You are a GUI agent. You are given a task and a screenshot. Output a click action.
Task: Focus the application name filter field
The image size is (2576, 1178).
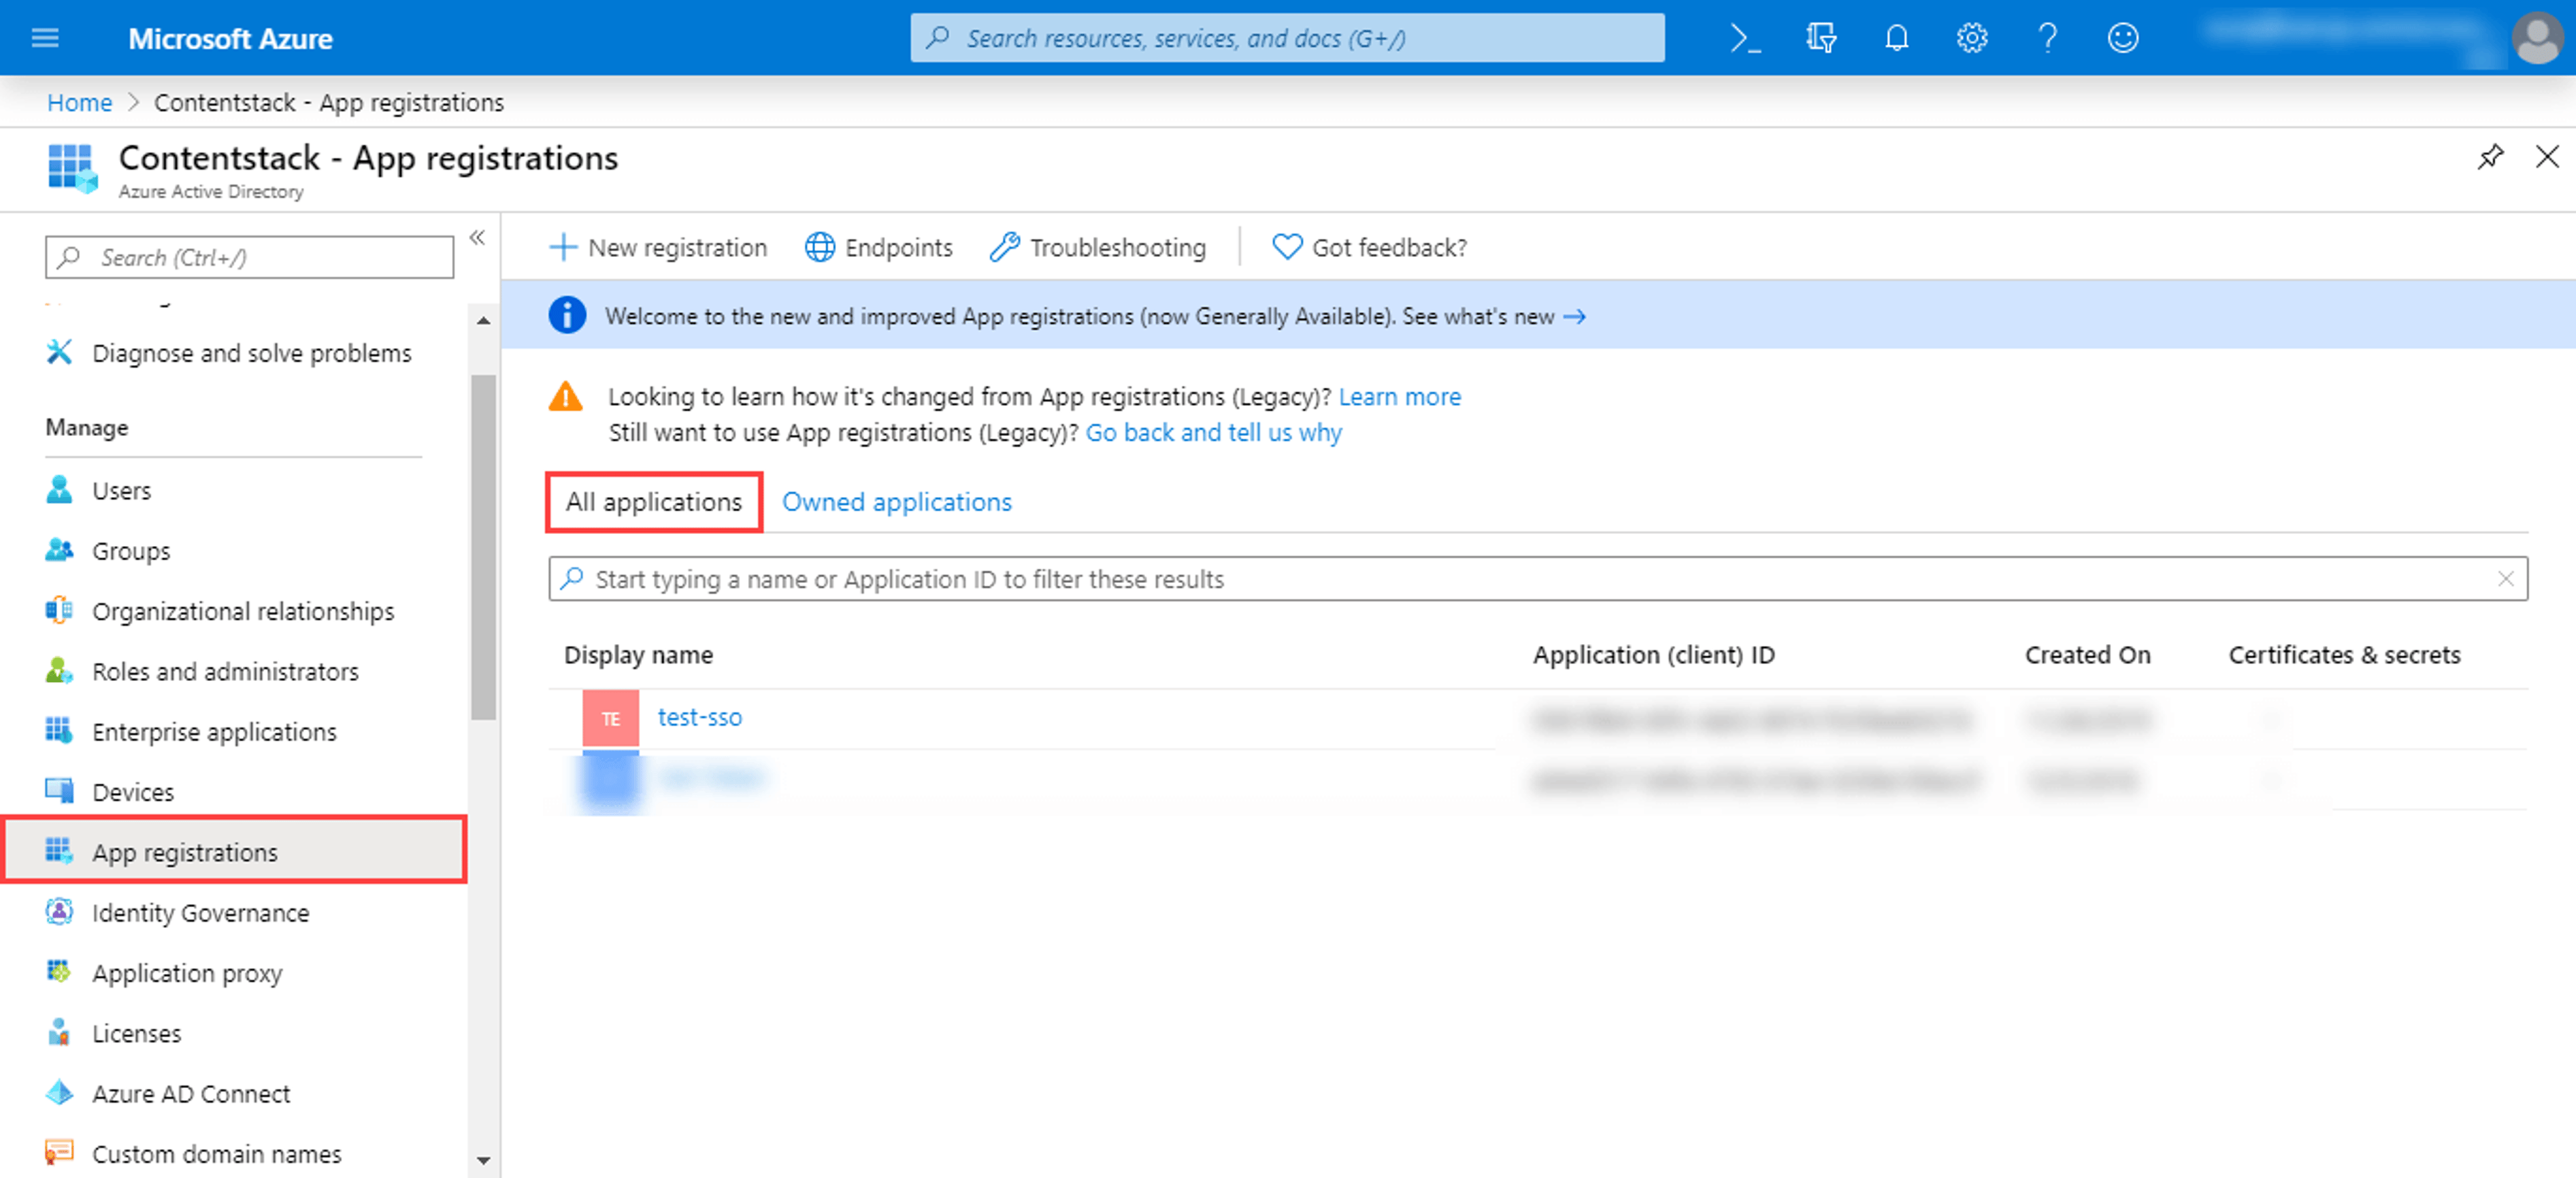pyautogui.click(x=1537, y=579)
